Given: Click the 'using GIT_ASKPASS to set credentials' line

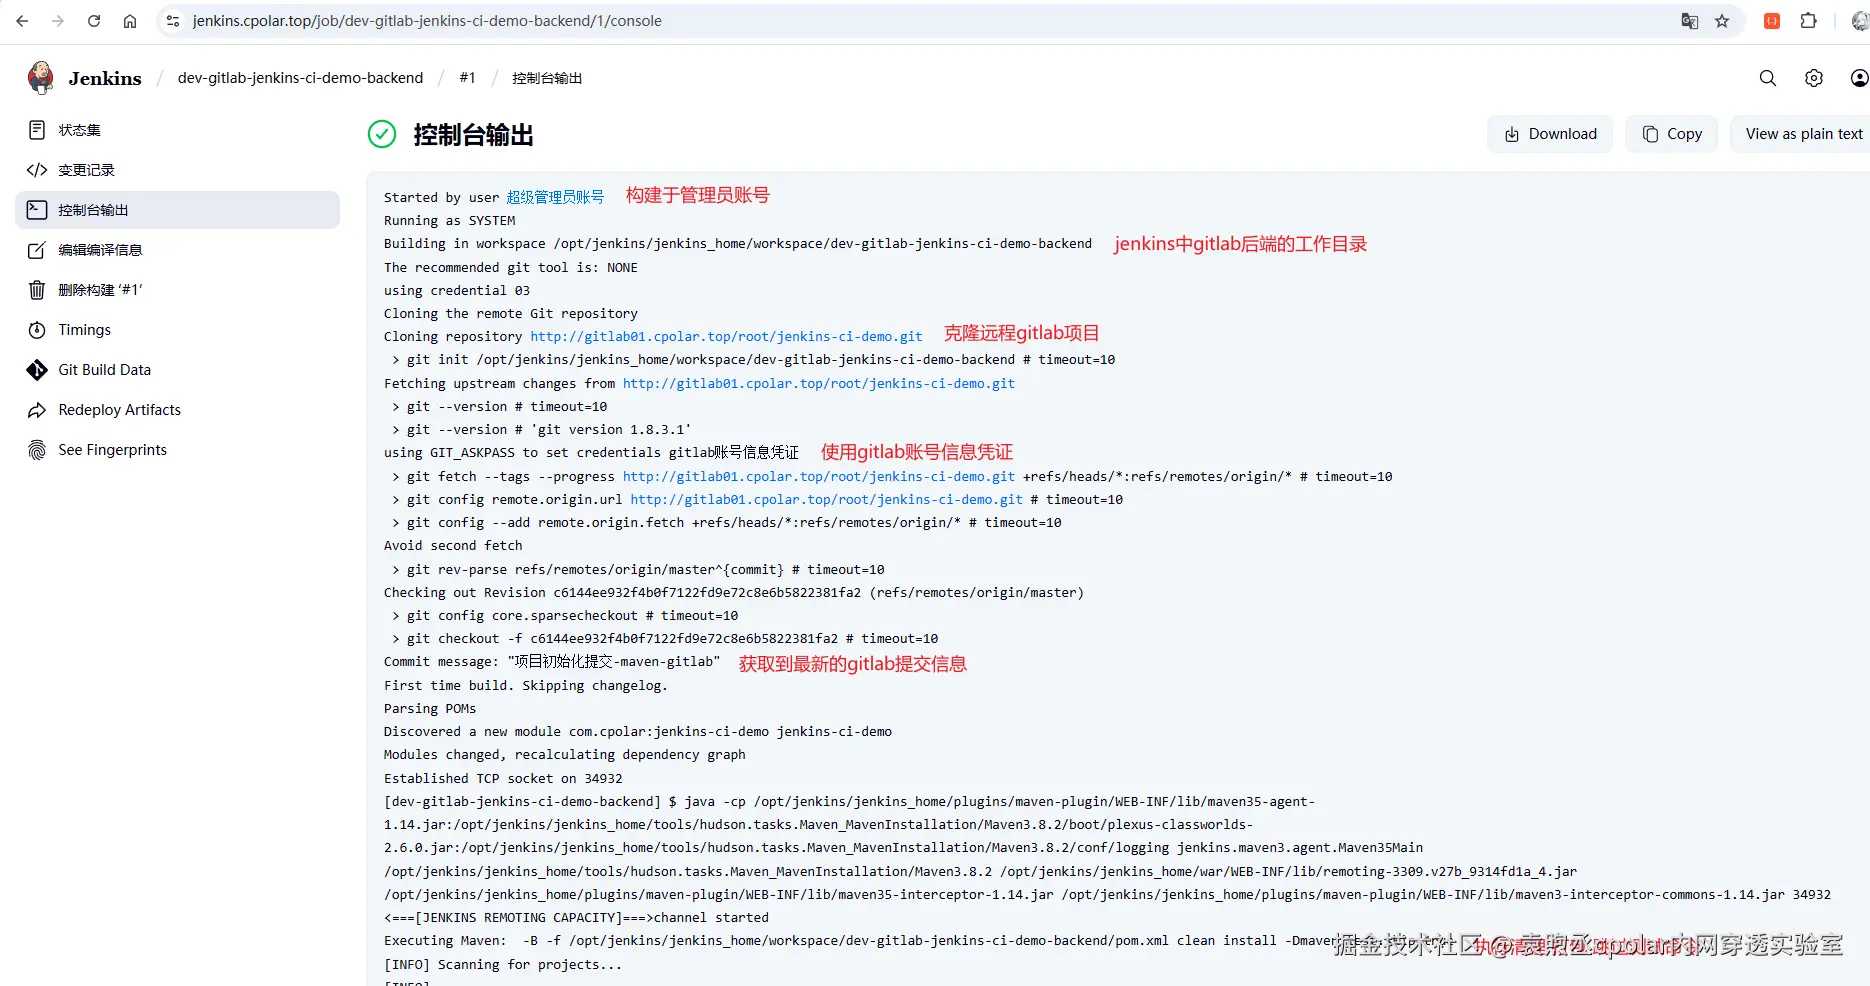Looking at the screenshot, I should click(x=592, y=453).
